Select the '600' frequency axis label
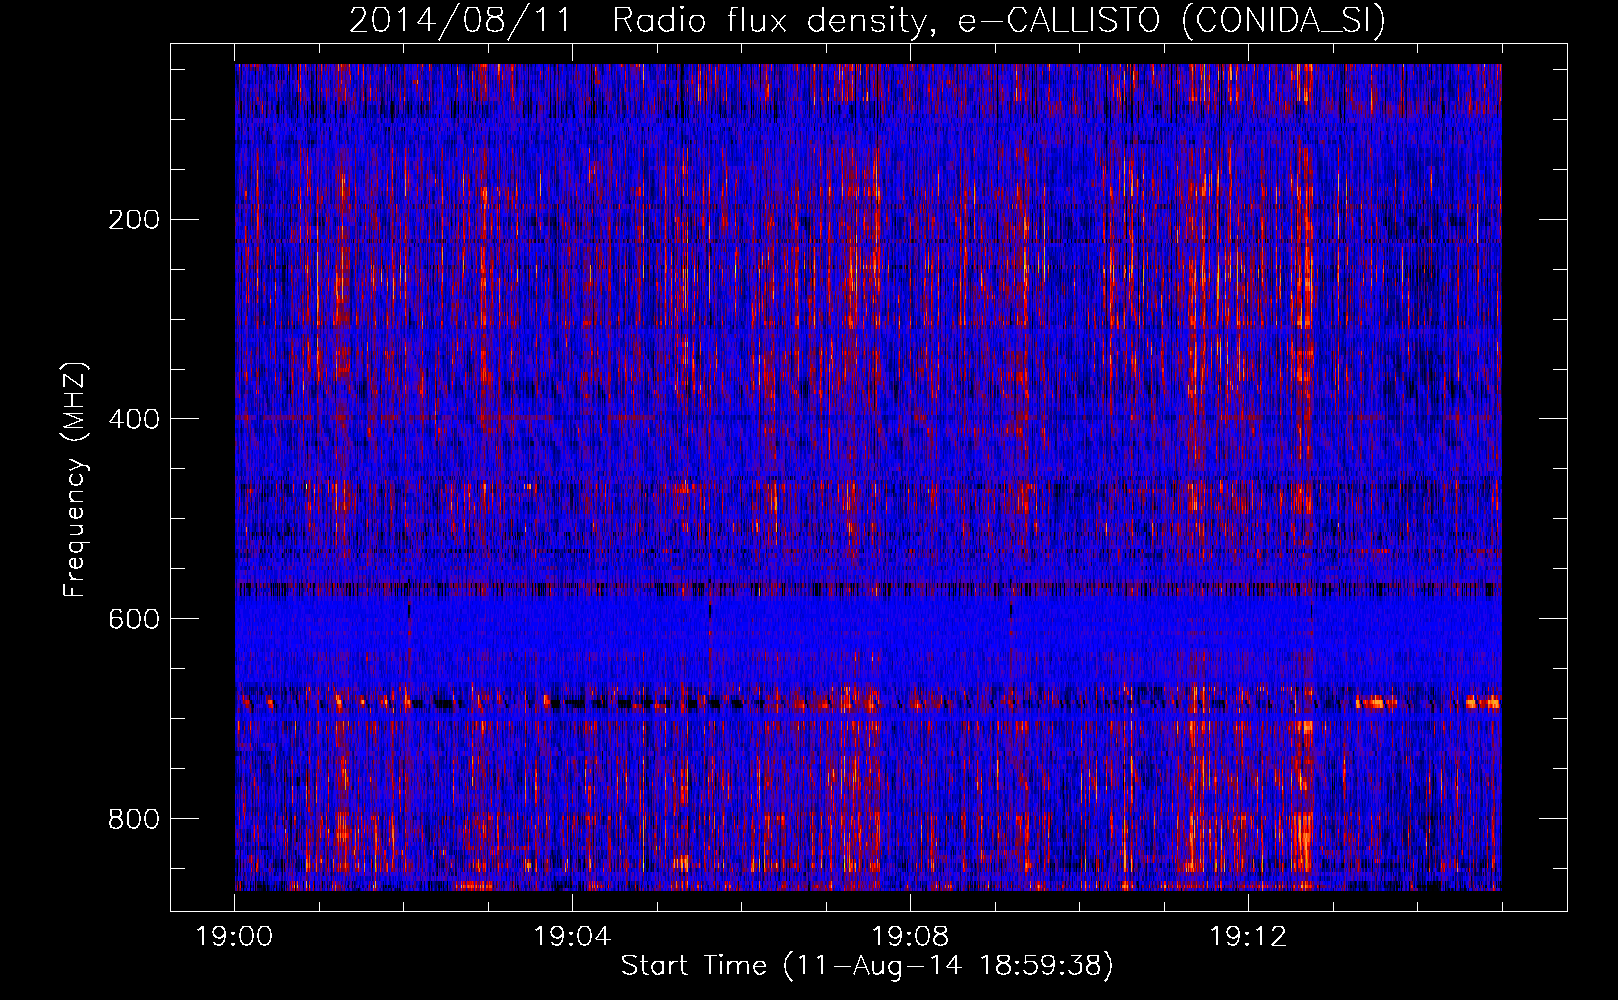Screen dimensions: 1618x1000 pyautogui.click(x=134, y=620)
